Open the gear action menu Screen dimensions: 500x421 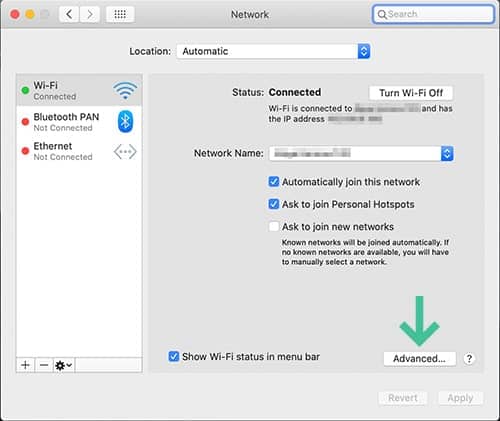tap(64, 365)
